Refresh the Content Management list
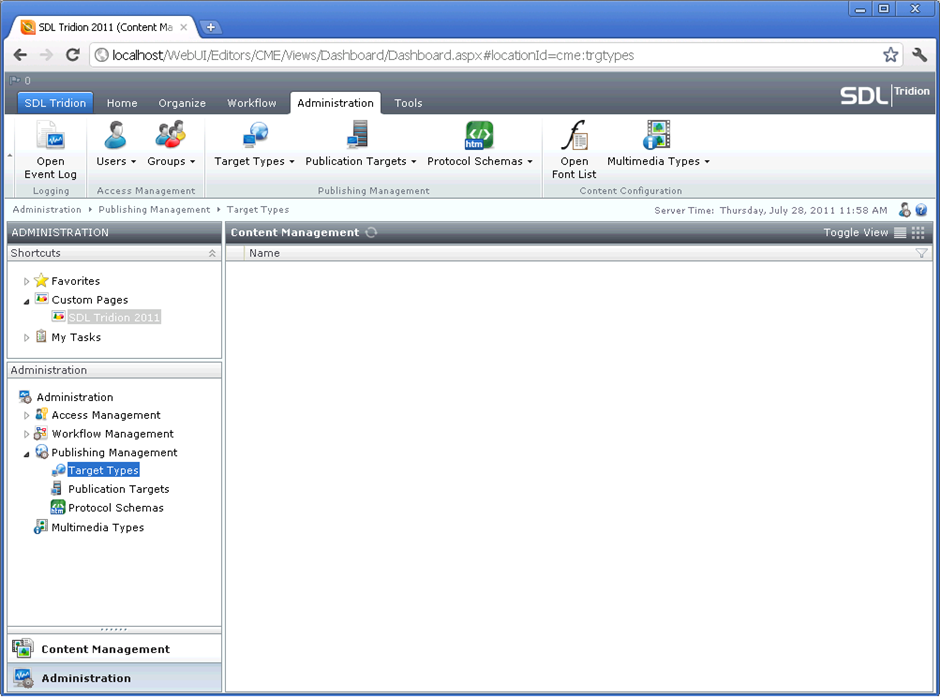940x697 pixels. click(371, 233)
